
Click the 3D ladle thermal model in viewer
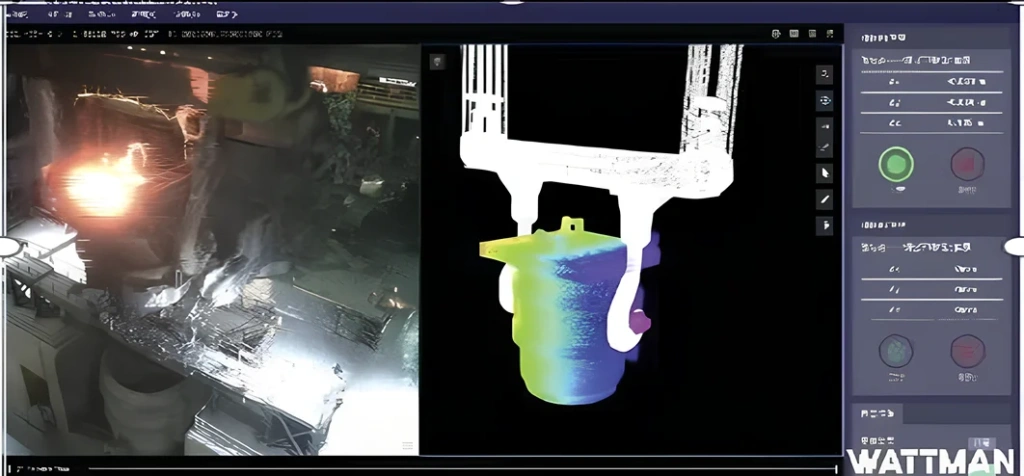565,310
